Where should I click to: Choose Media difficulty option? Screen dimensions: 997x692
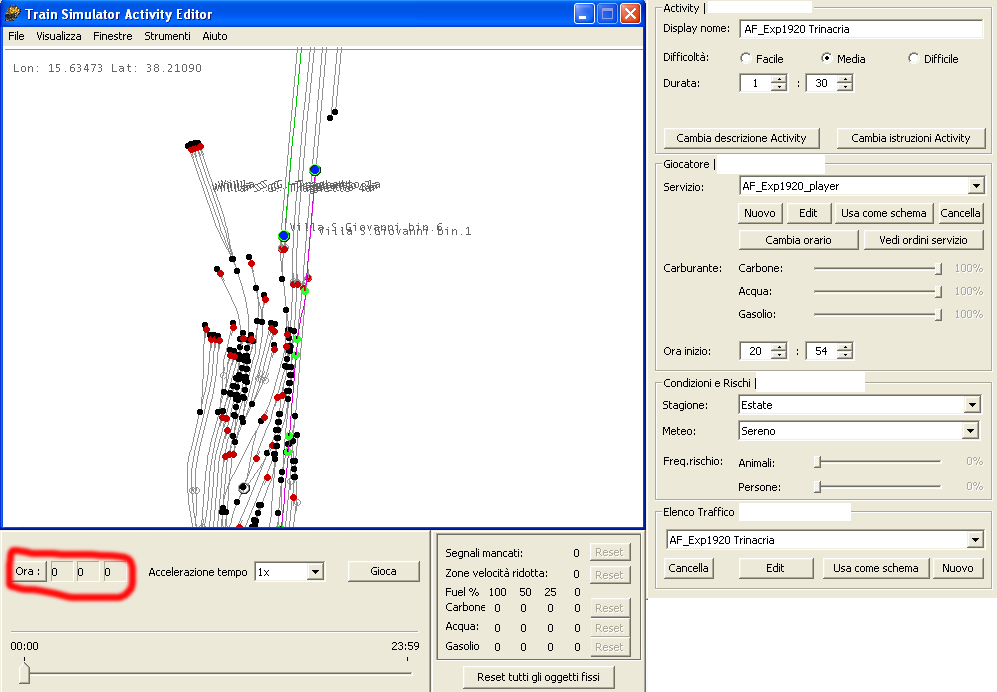[827, 59]
